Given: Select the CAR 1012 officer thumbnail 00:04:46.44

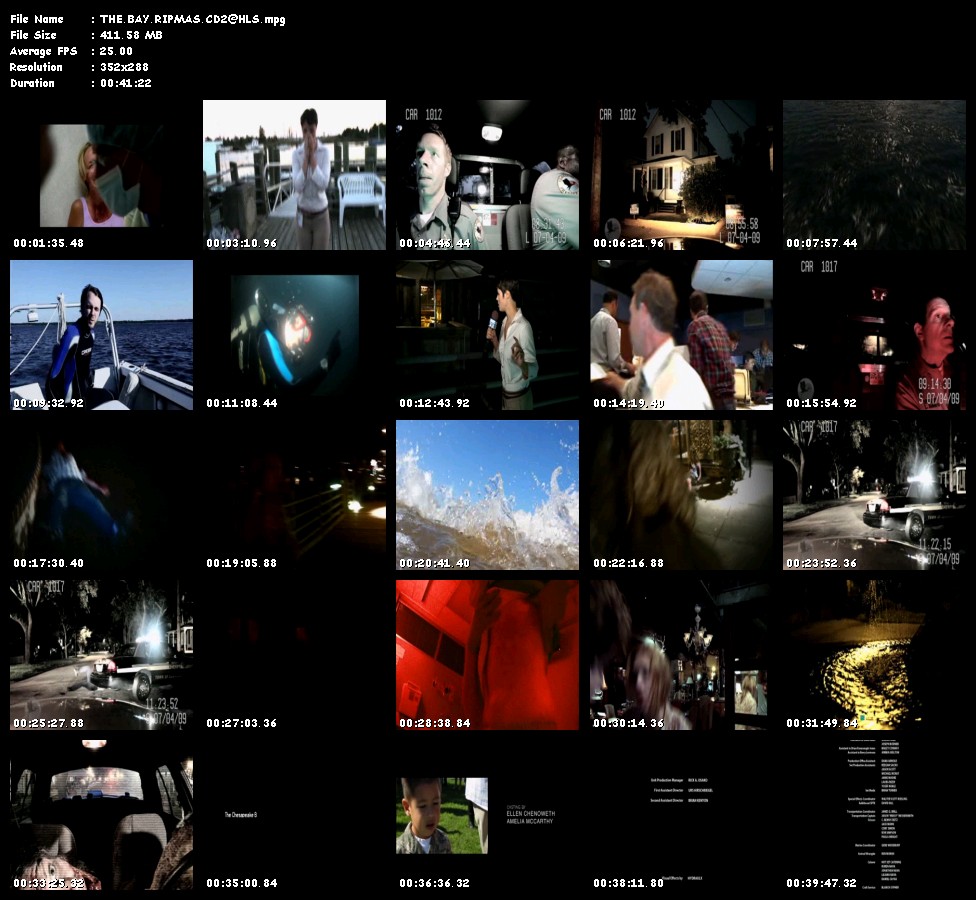Looking at the screenshot, I should coord(487,175).
